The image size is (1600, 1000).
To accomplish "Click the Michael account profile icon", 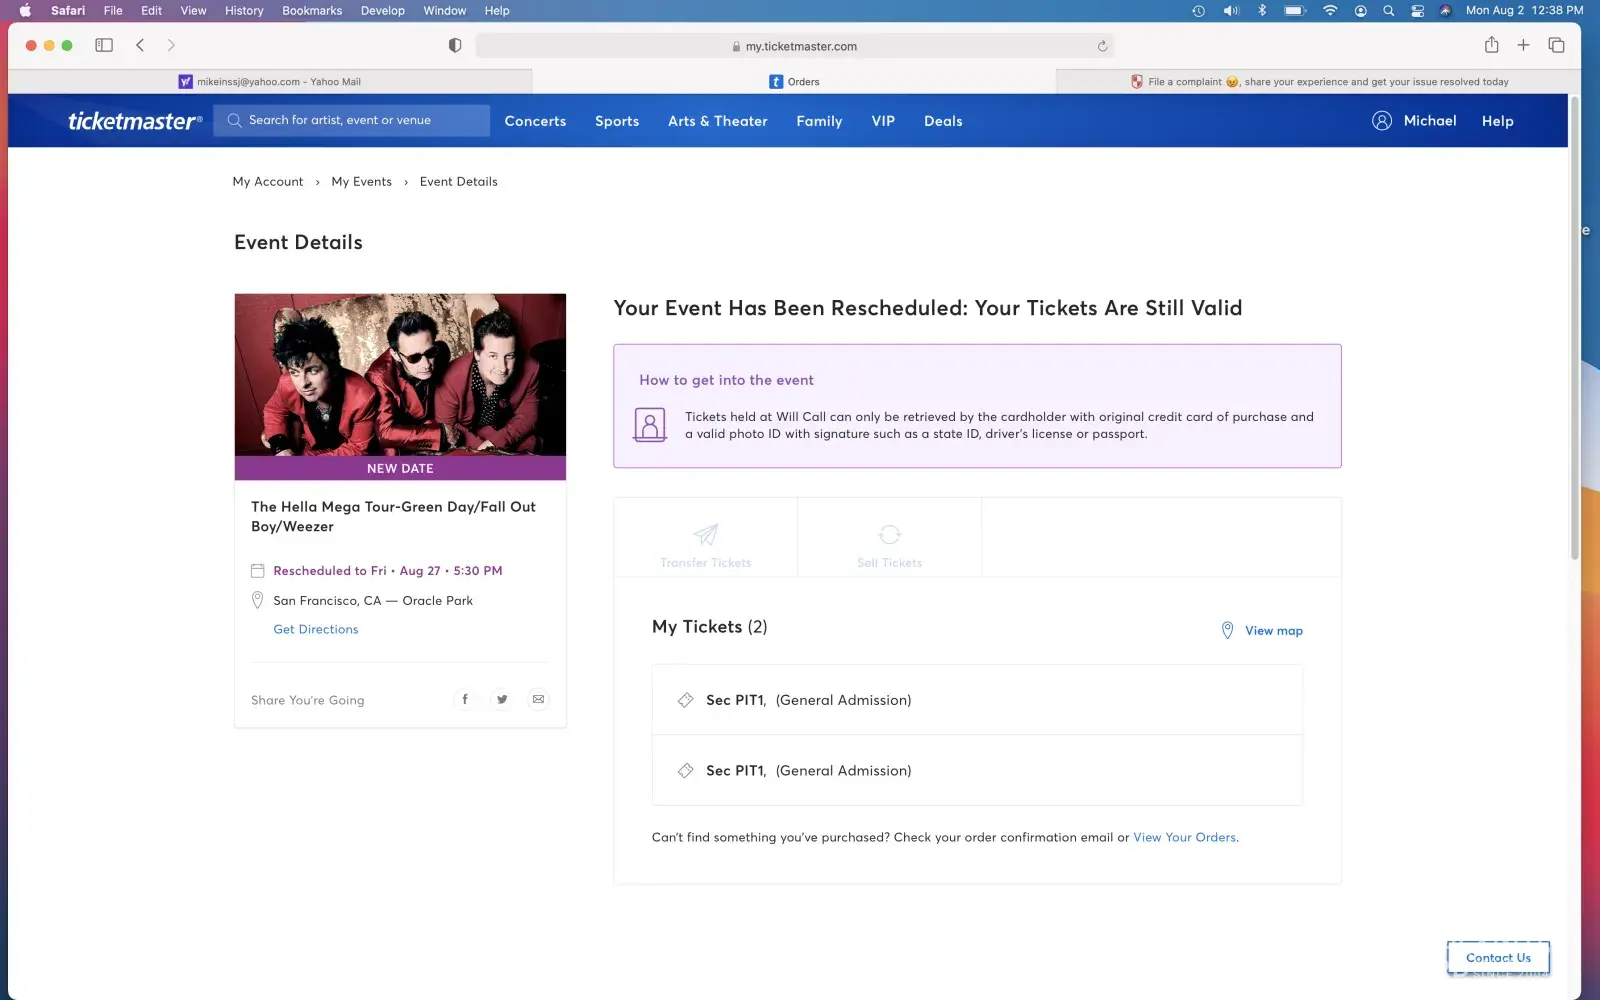I will pos(1381,121).
